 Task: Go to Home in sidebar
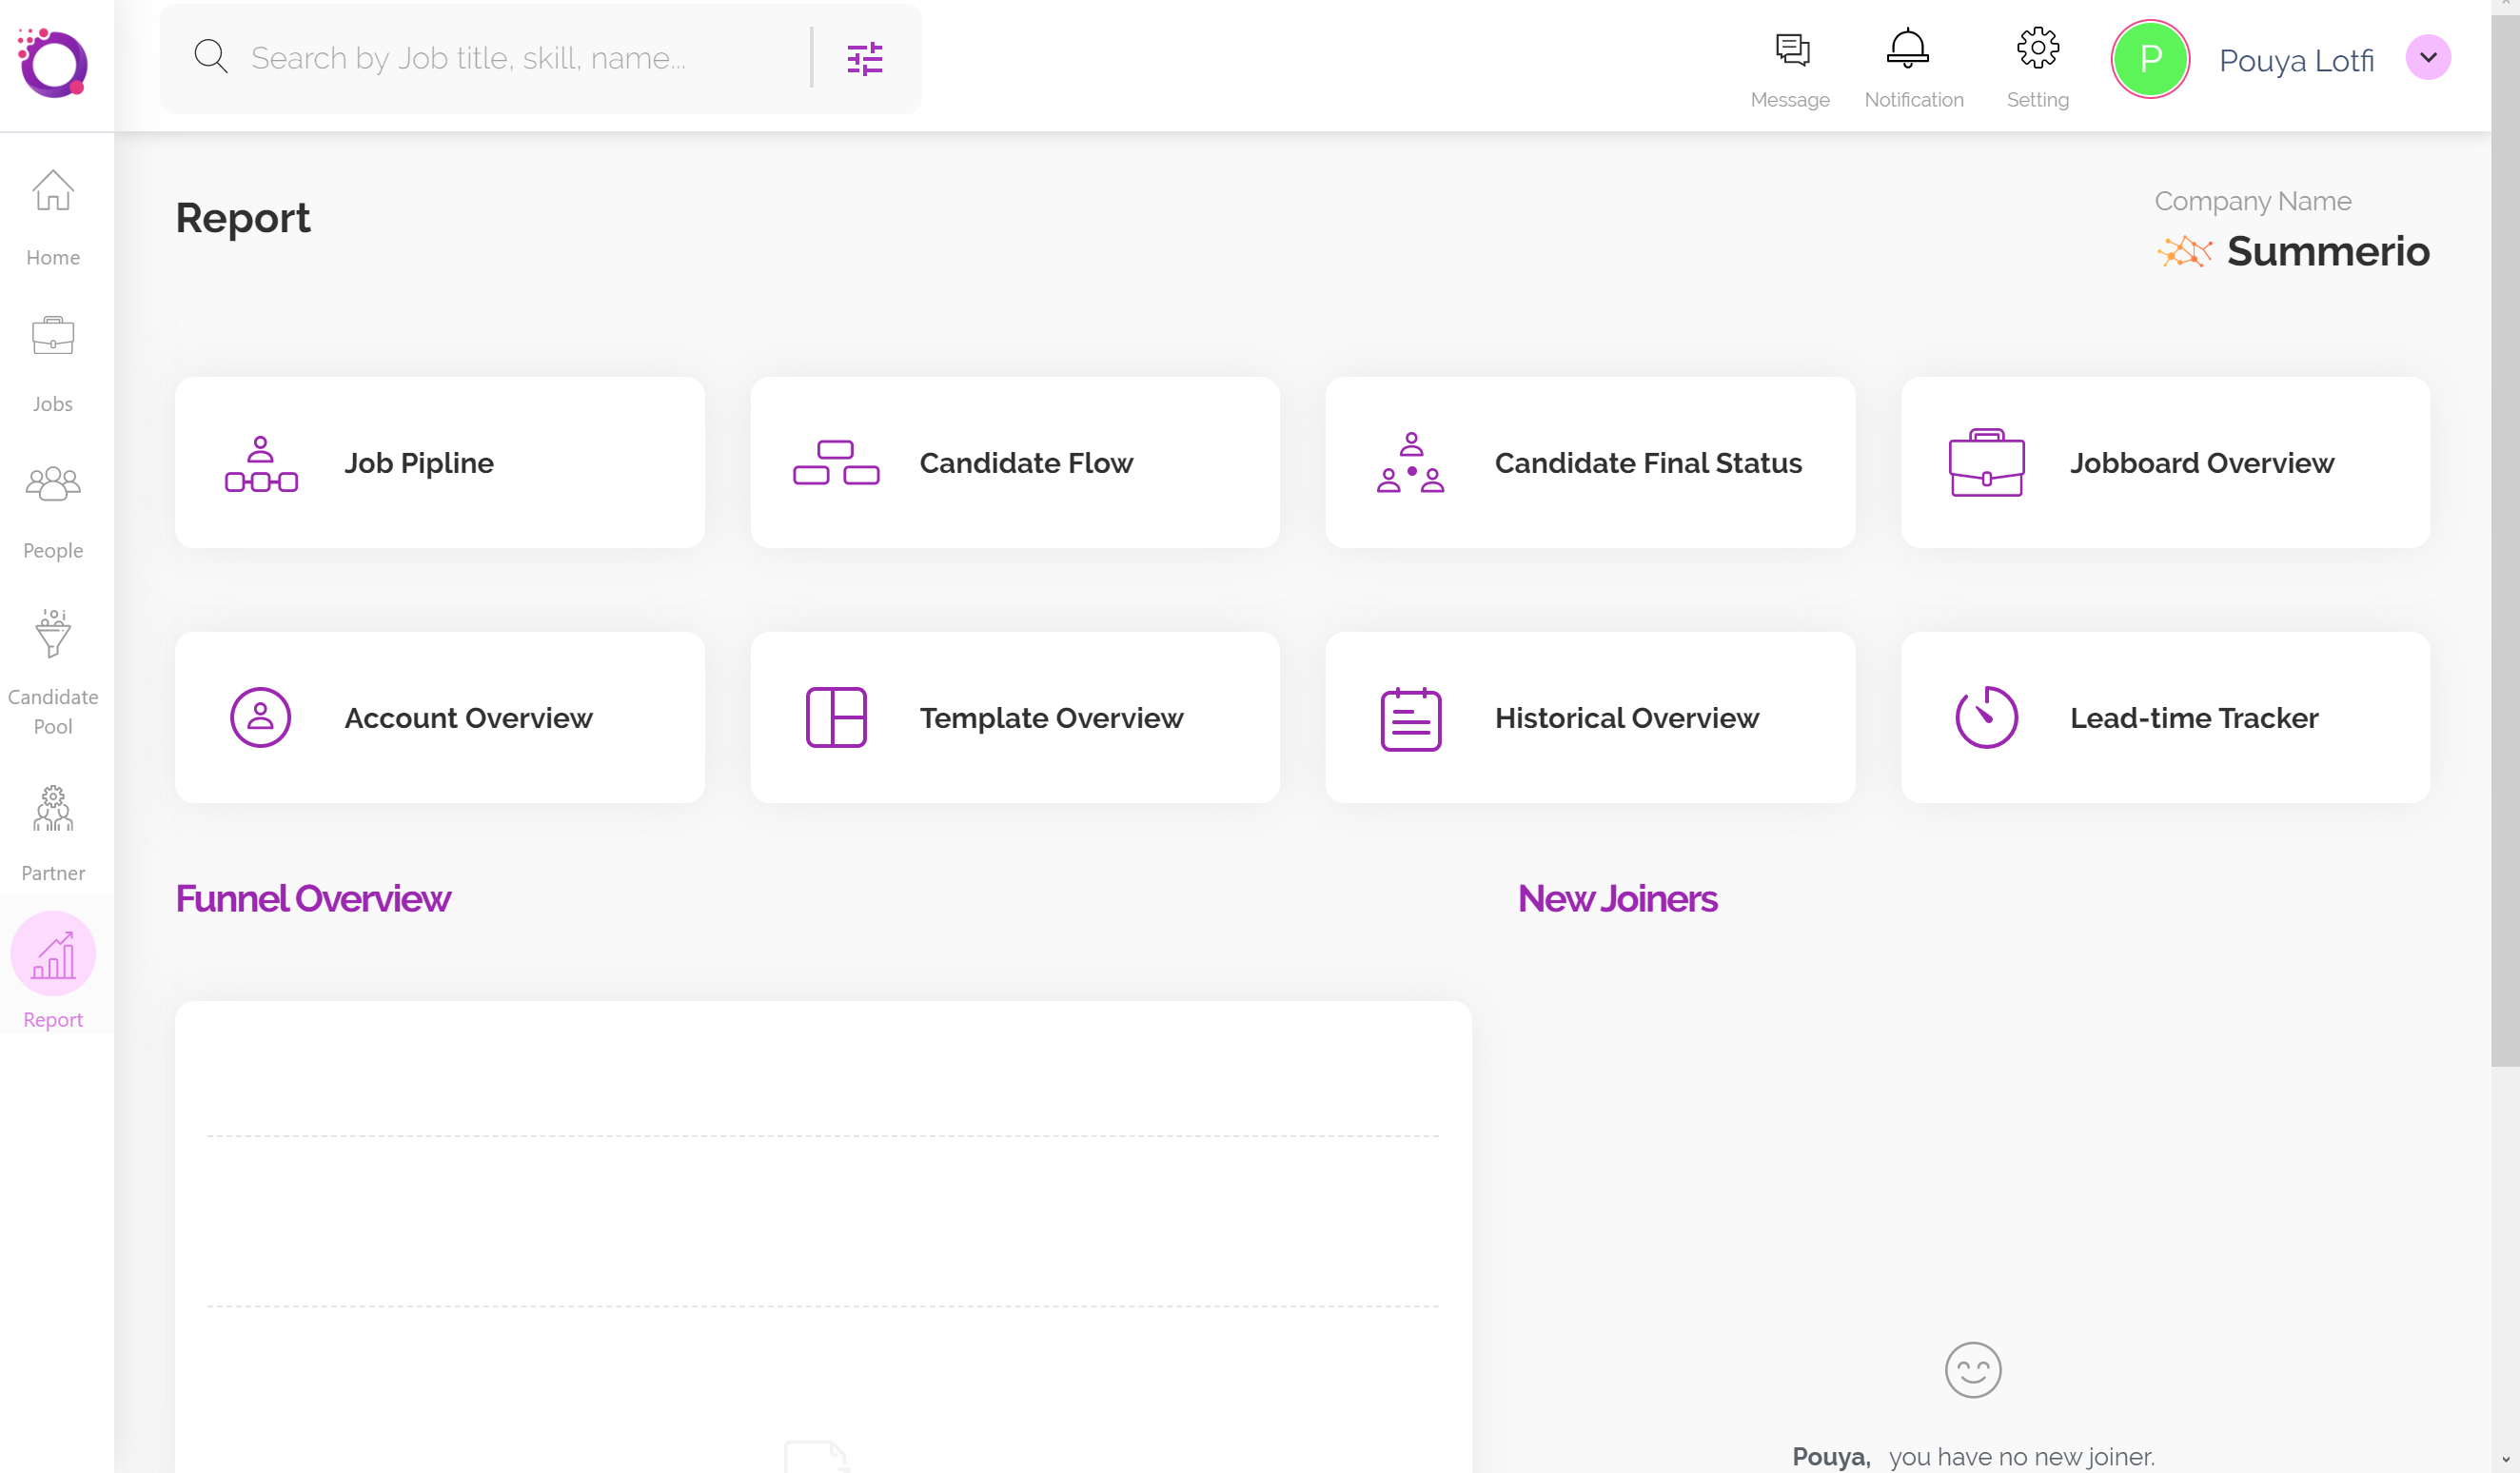(x=53, y=191)
